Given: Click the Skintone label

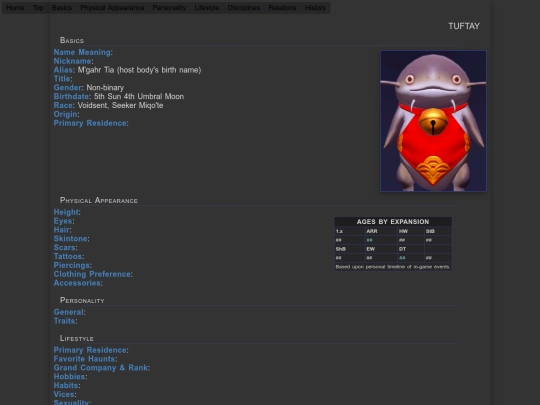Looking at the screenshot, I should coord(71,239).
